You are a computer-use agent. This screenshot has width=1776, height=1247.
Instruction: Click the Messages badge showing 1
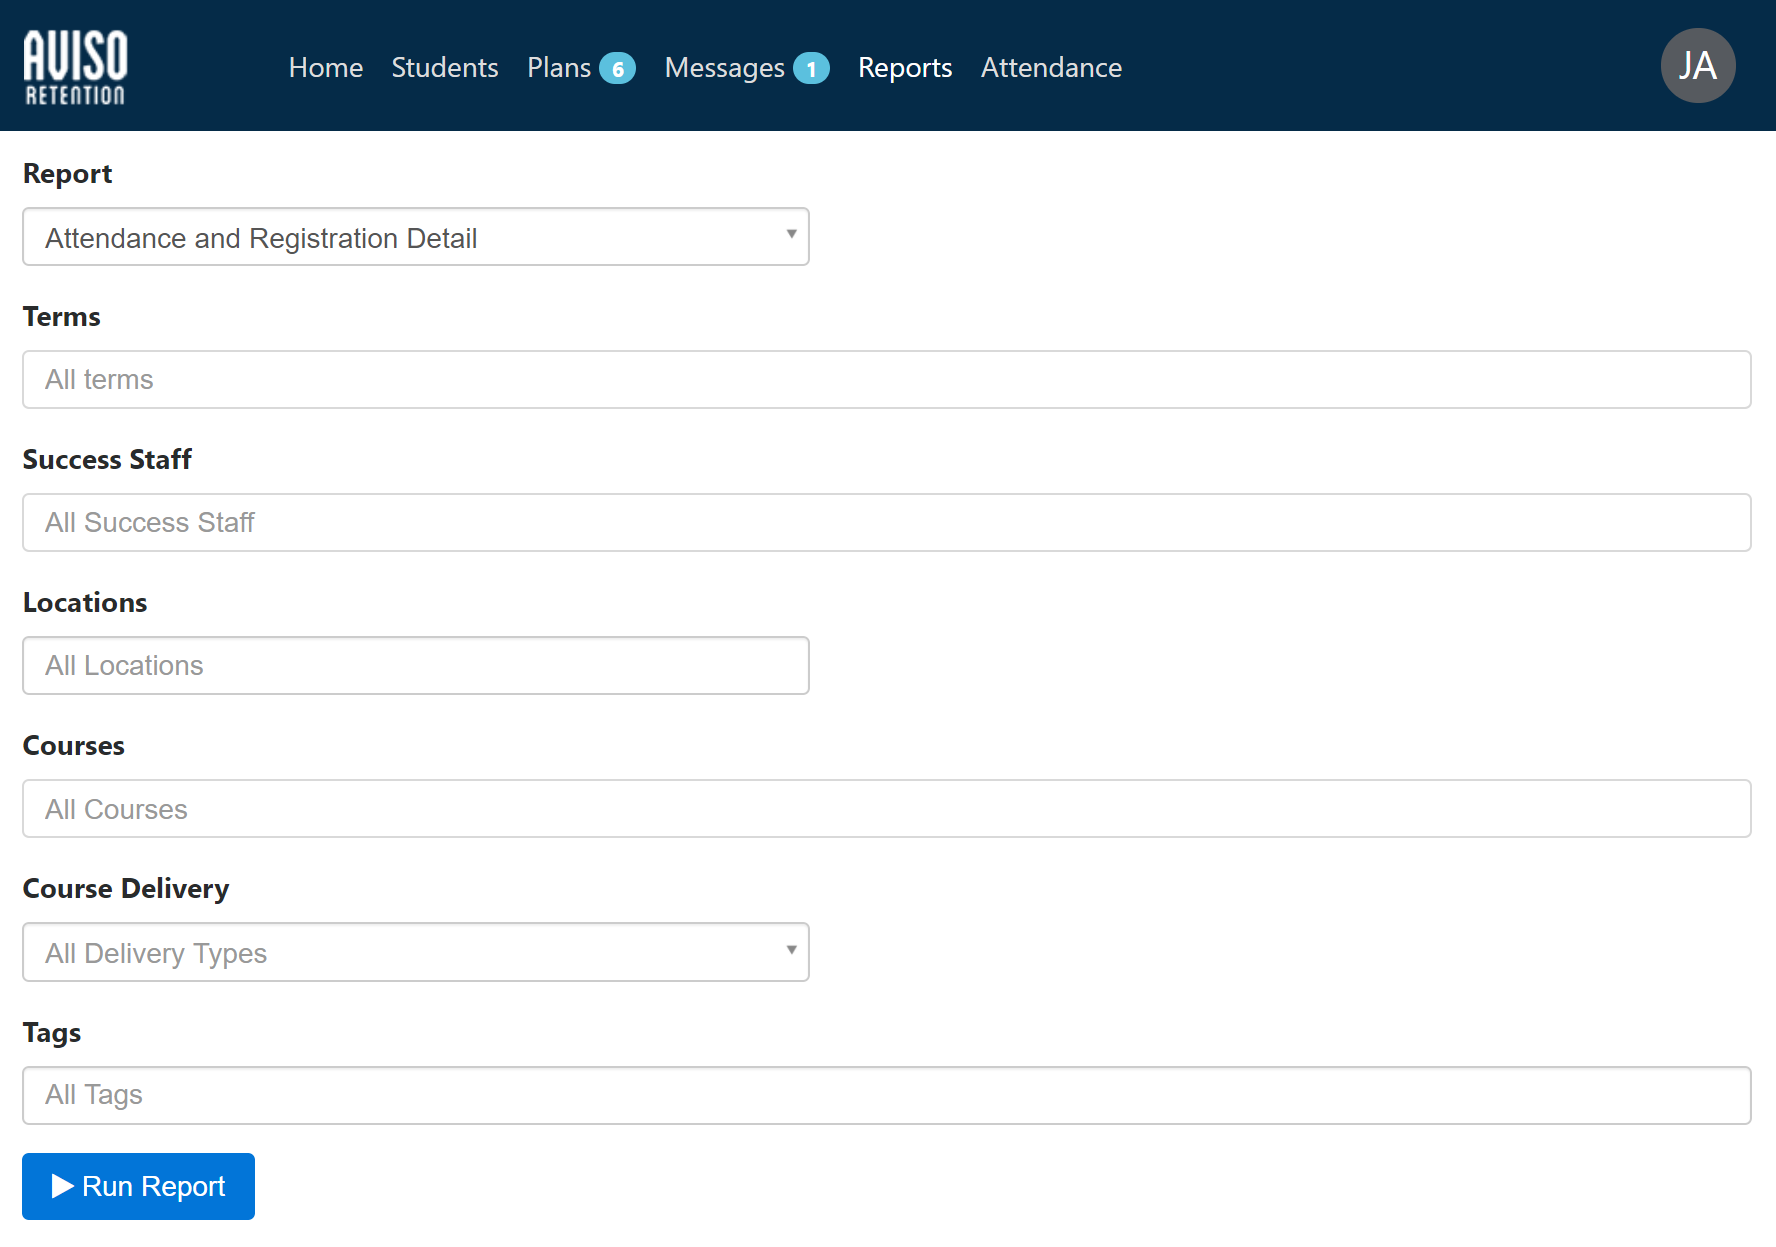coord(811,68)
